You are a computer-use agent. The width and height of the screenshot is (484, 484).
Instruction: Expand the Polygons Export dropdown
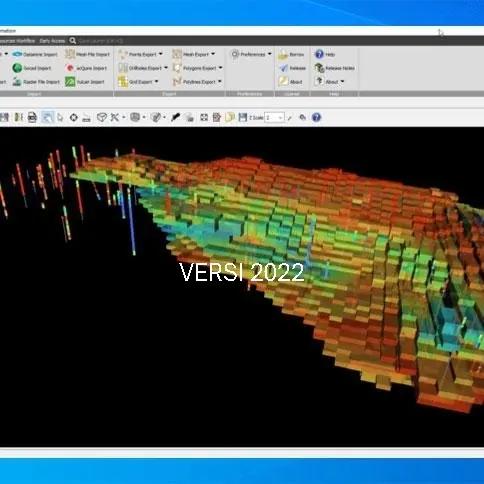[x=220, y=68]
